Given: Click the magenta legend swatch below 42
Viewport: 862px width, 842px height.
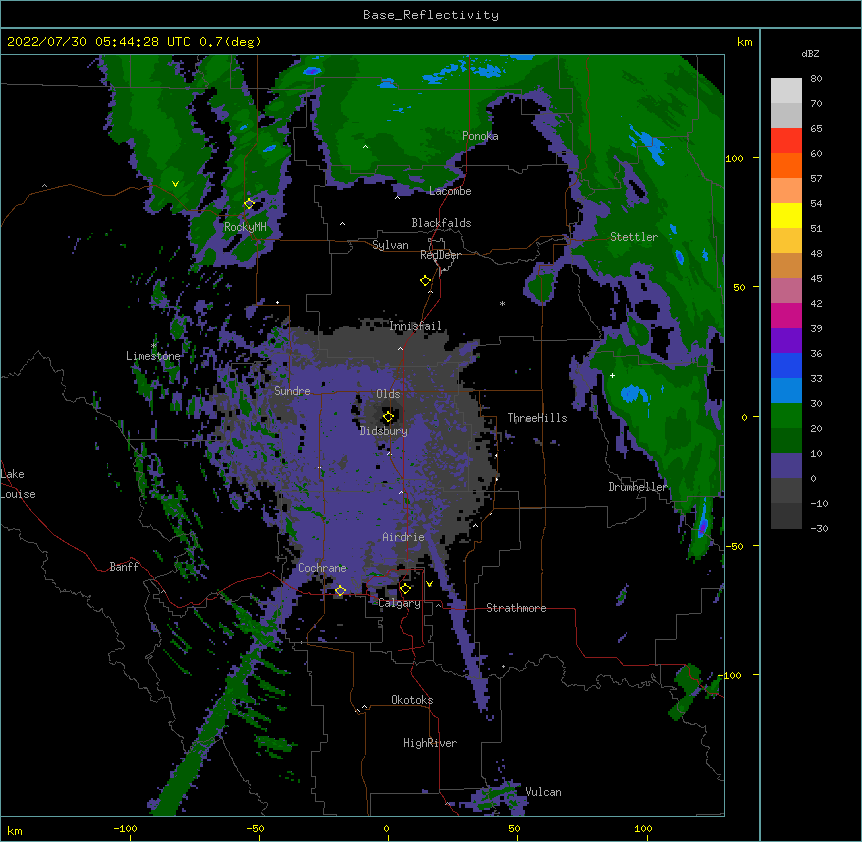Looking at the screenshot, I should [x=786, y=315].
